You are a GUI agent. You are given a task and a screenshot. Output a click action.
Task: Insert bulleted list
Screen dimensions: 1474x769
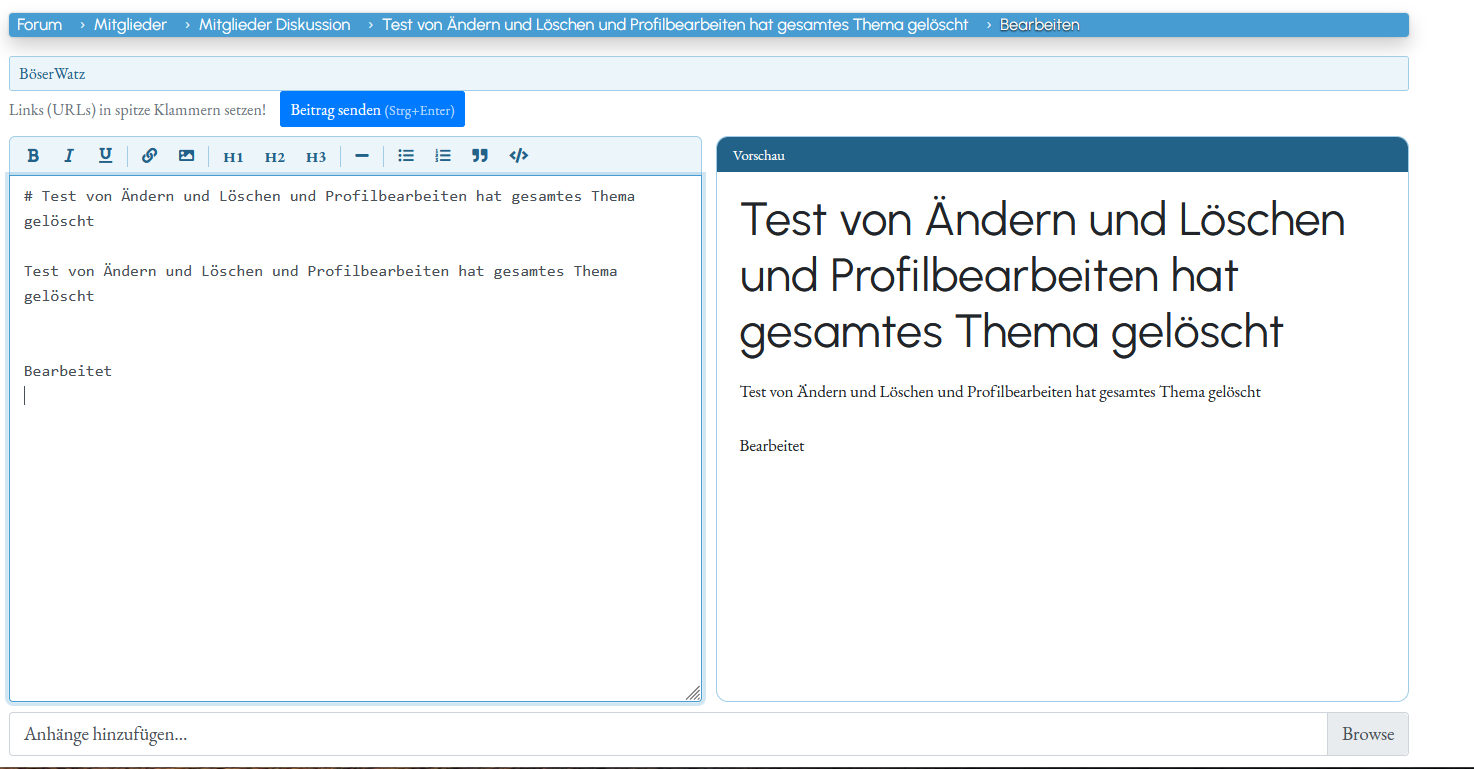(406, 156)
